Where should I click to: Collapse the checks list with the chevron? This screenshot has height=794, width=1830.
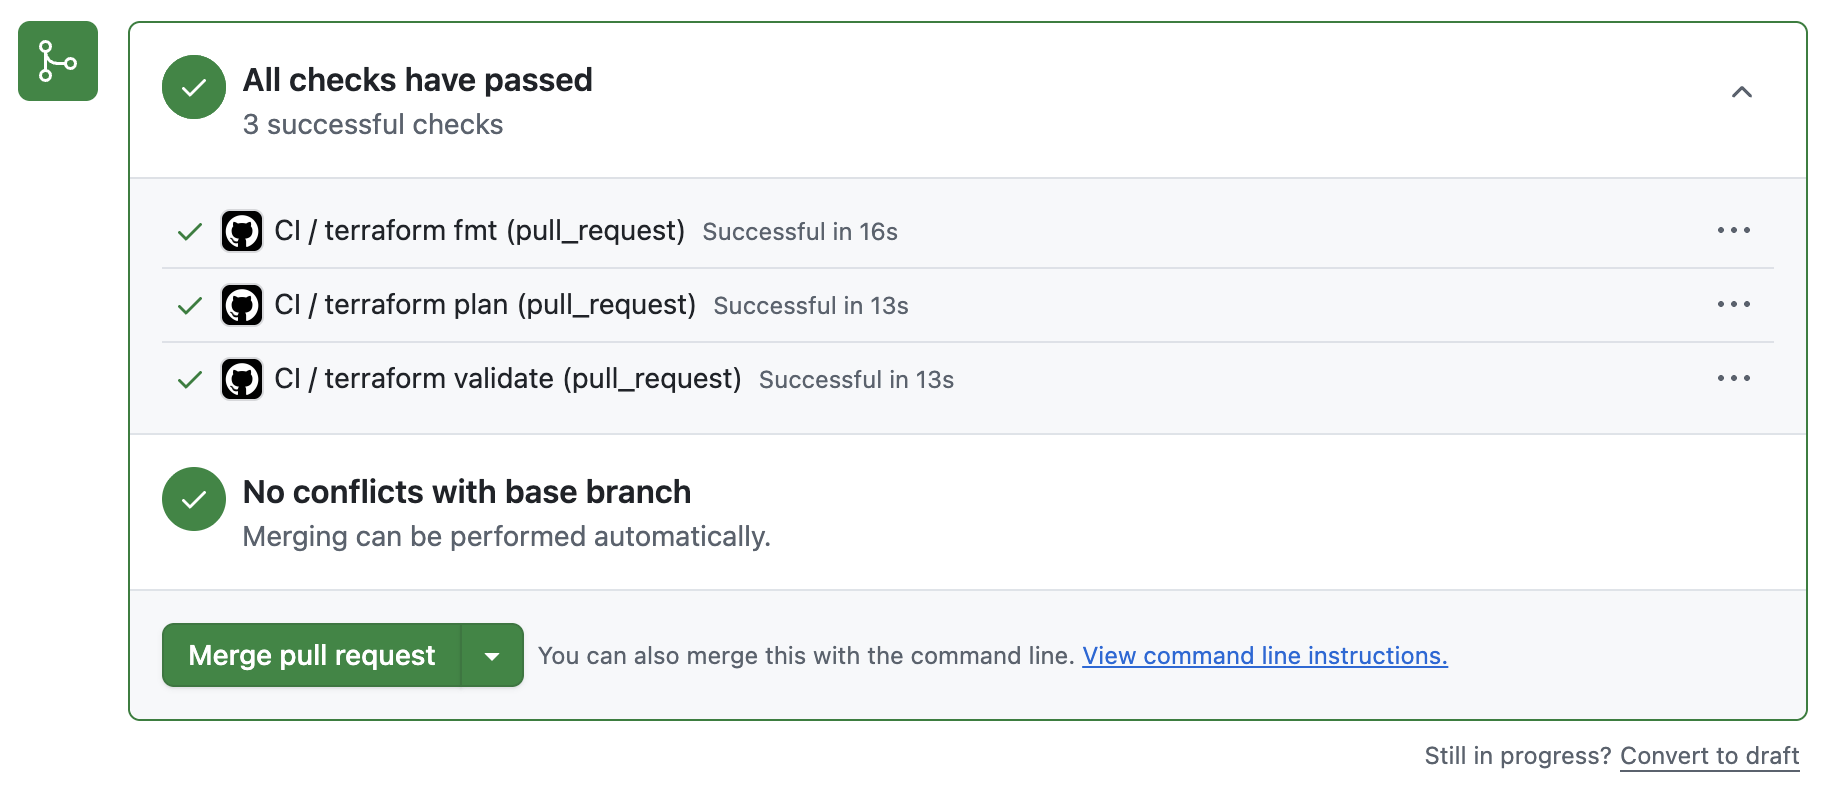[x=1741, y=92]
